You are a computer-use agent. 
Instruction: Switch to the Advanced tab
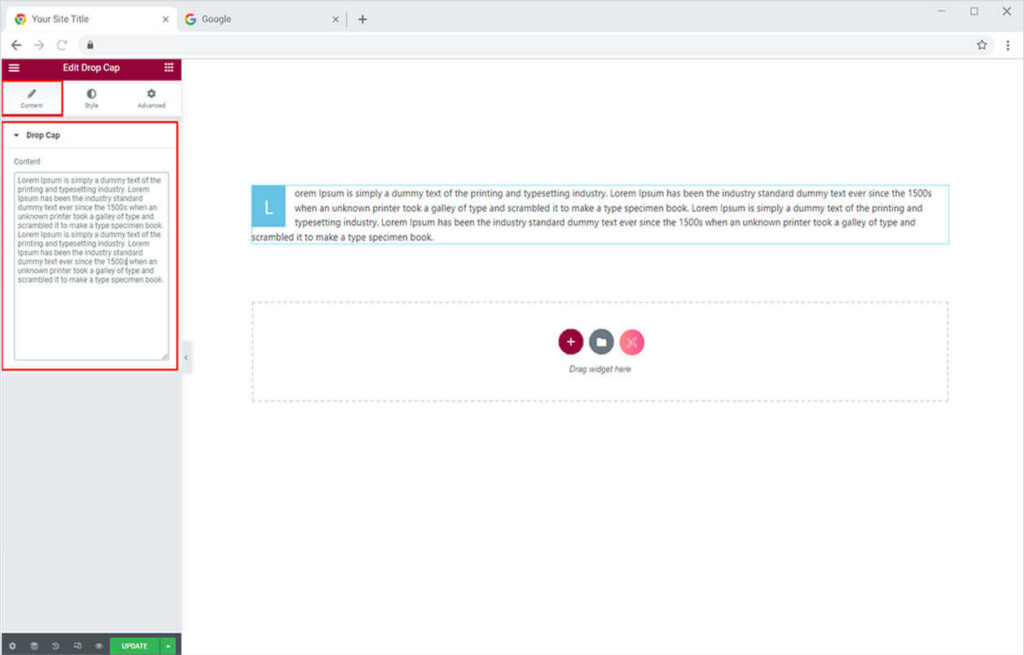click(x=151, y=98)
